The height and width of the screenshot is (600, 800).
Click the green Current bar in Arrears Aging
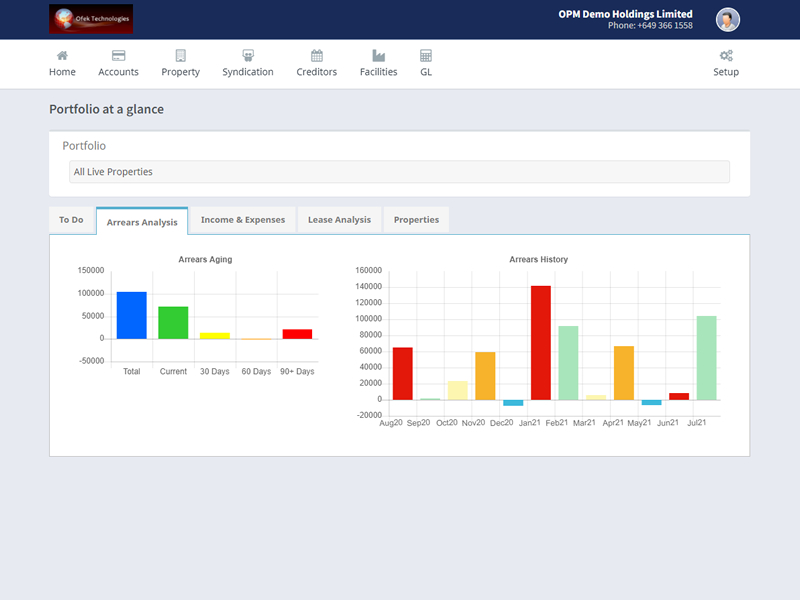(x=173, y=322)
